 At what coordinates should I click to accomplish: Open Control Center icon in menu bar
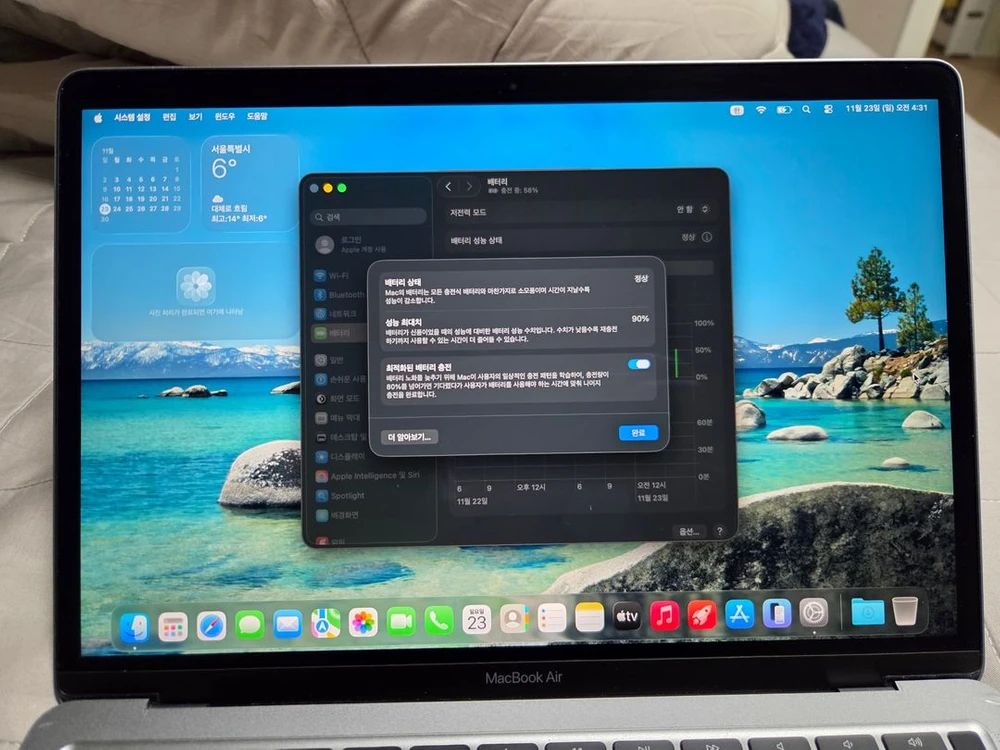click(x=828, y=109)
